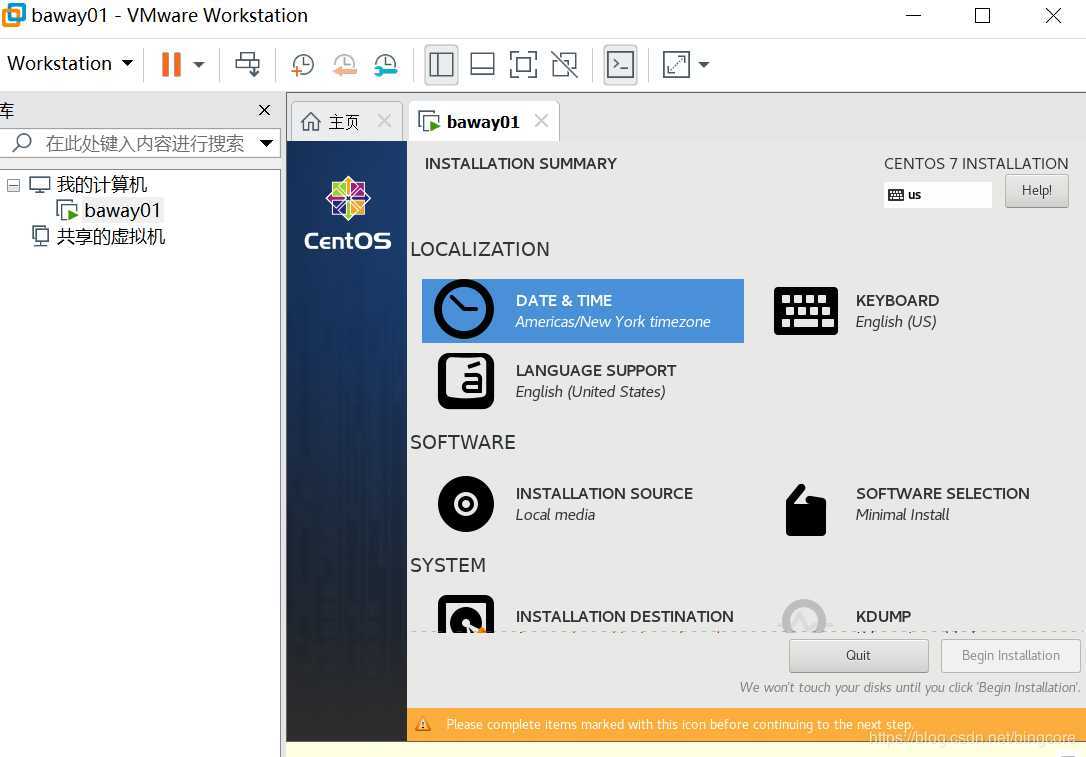Click the Language Support icon
The height and width of the screenshot is (757, 1086).
466,381
